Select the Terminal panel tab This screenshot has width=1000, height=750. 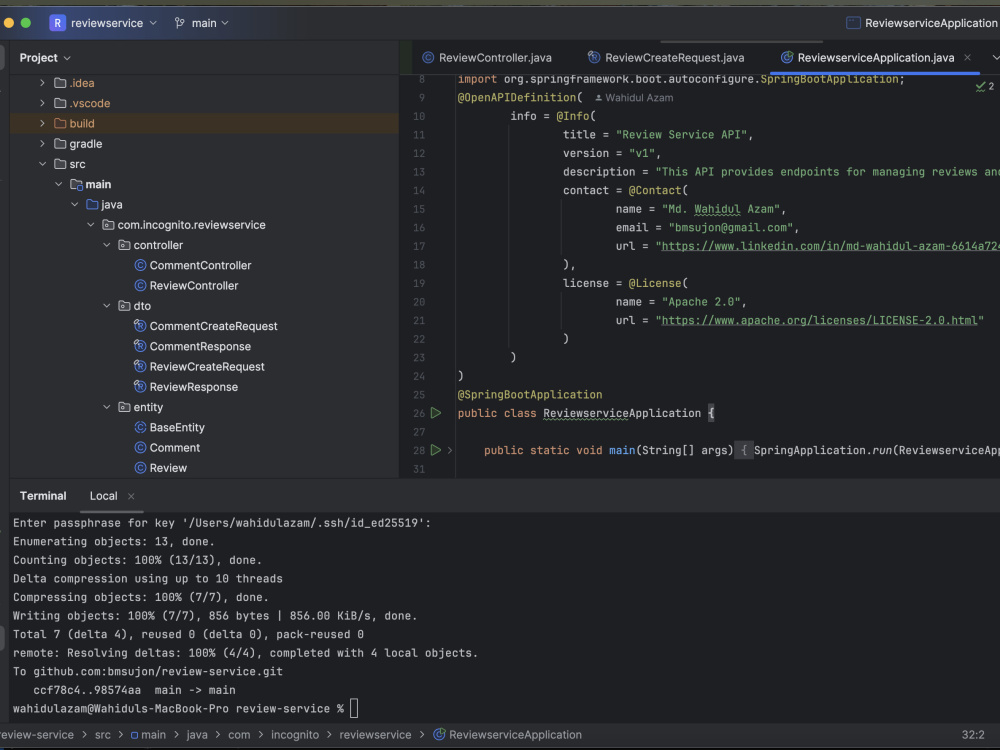coord(43,496)
